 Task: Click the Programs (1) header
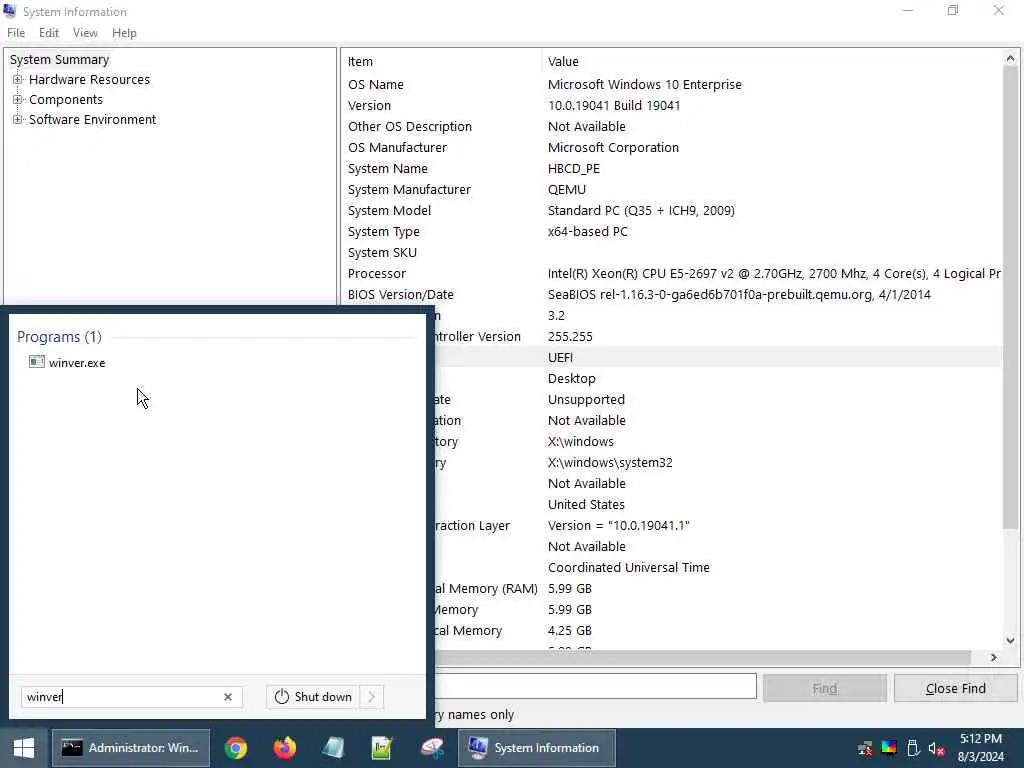pos(59,337)
